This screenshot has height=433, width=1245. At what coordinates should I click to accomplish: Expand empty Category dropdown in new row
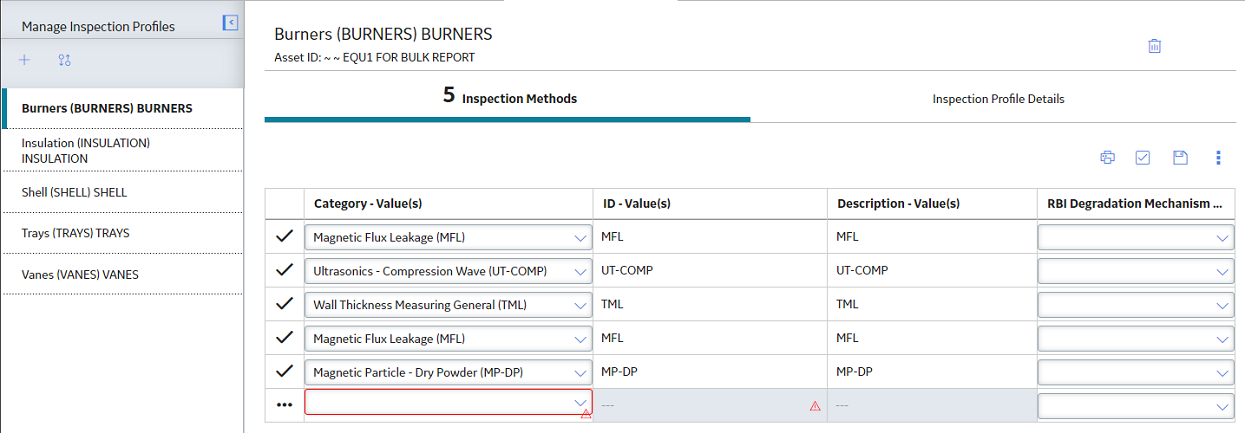tap(449, 402)
